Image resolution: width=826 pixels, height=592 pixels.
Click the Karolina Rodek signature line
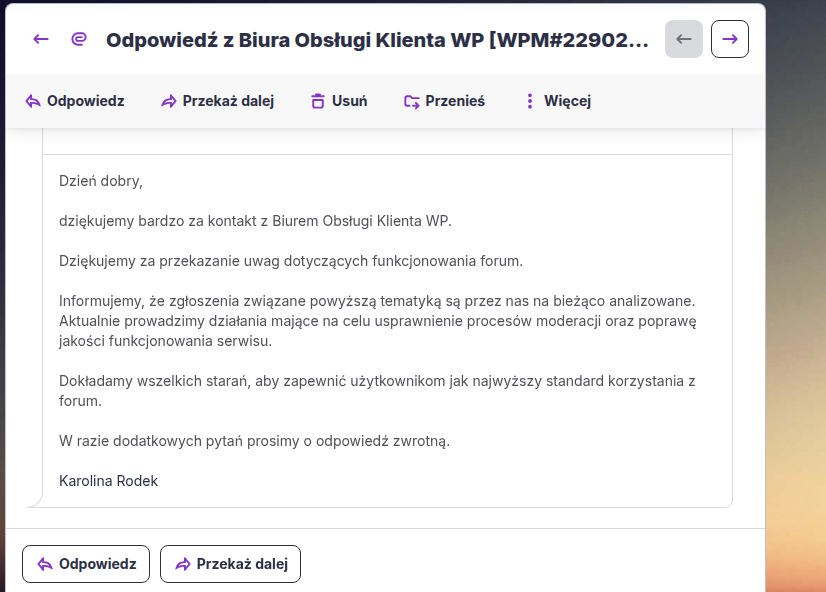[x=108, y=481]
